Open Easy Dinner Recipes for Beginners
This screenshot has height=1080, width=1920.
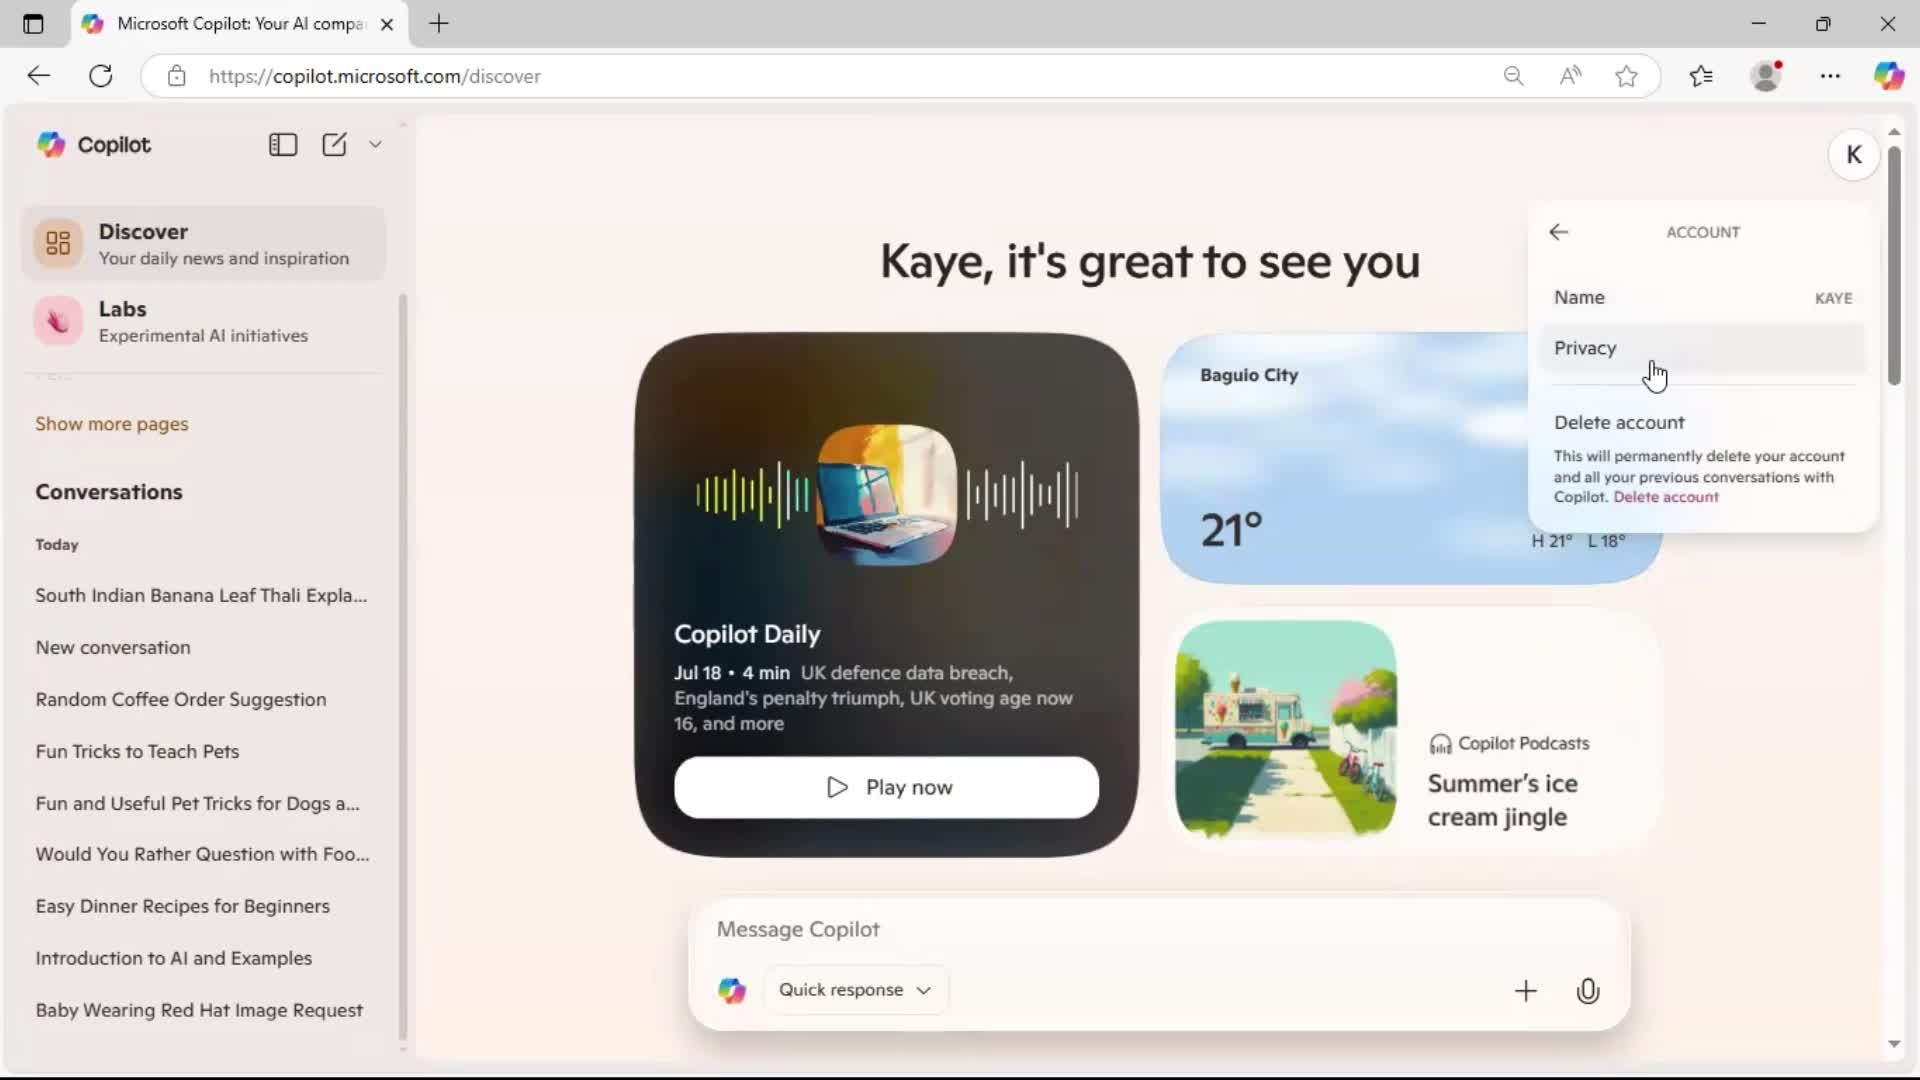coord(183,906)
